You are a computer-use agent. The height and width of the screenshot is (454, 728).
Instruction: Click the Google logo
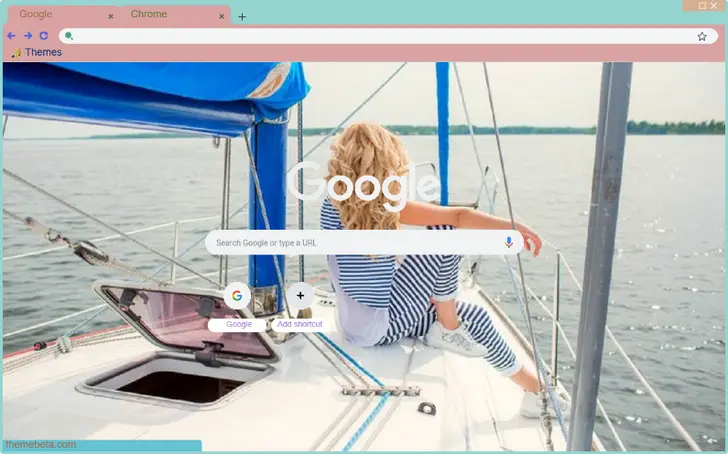(364, 185)
